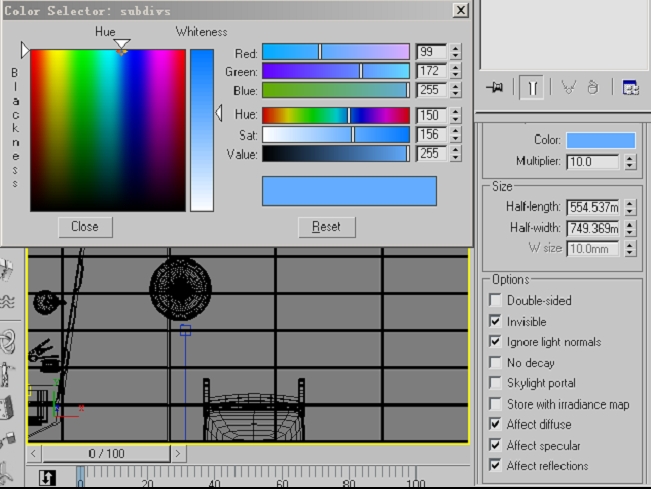Adjust the Multiplier spinner arrows
Screen dimensions: 651x489
[629, 162]
